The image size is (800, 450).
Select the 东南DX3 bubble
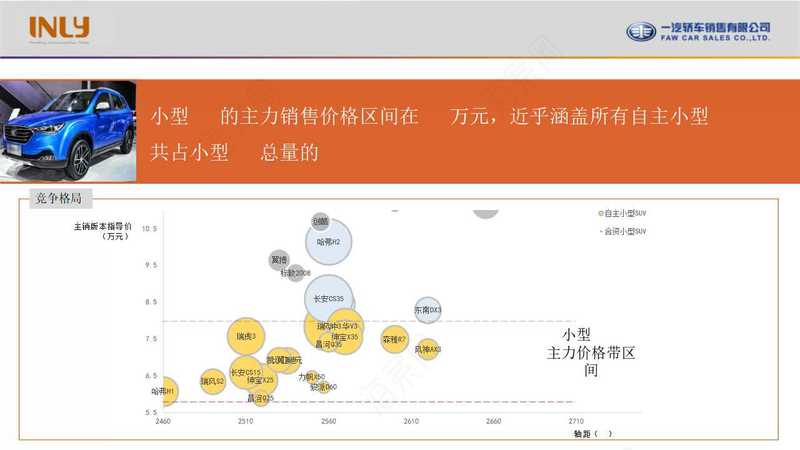[428, 310]
